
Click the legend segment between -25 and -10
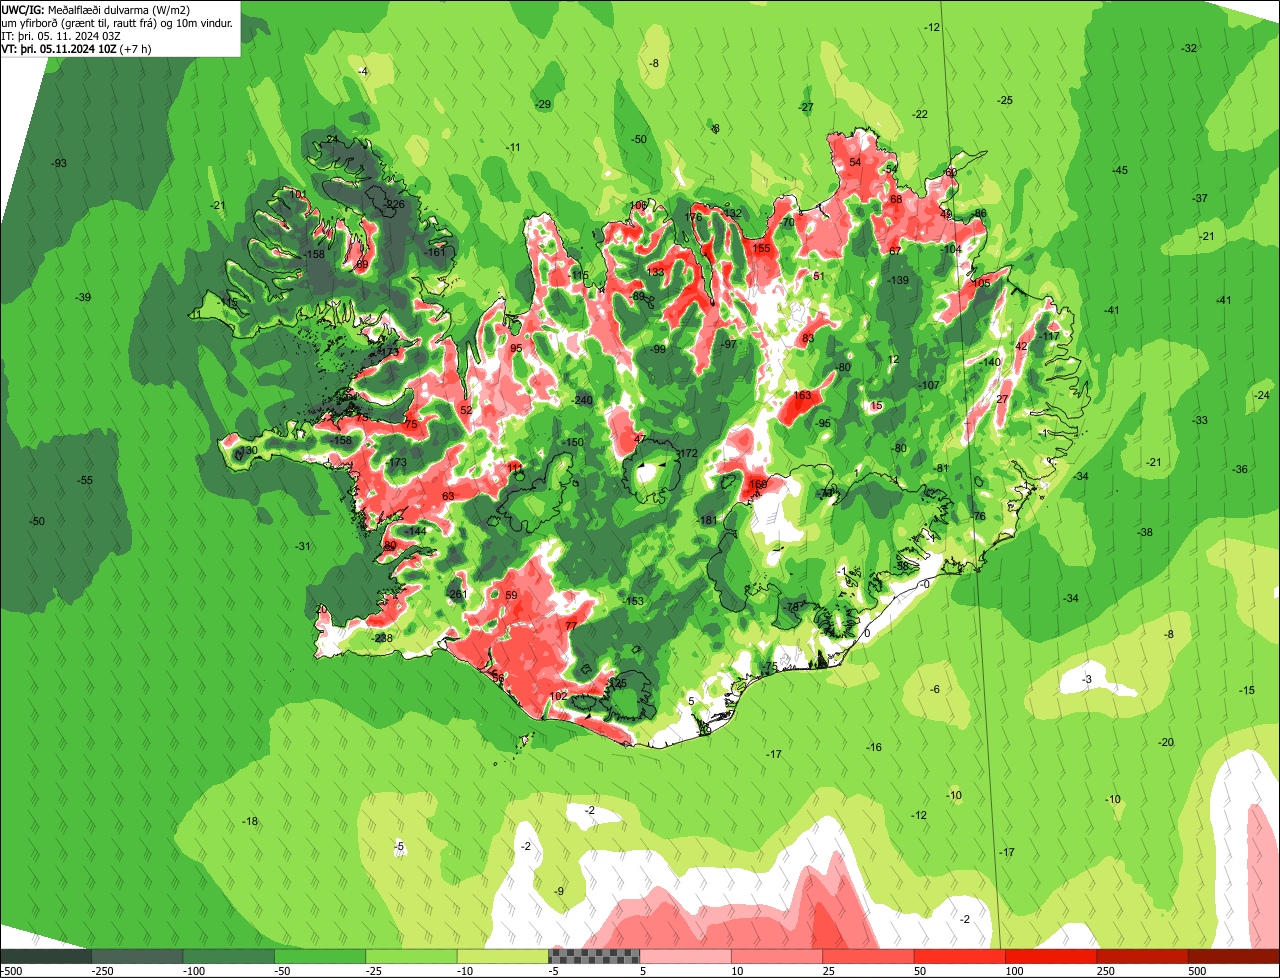pyautogui.click(x=411, y=956)
